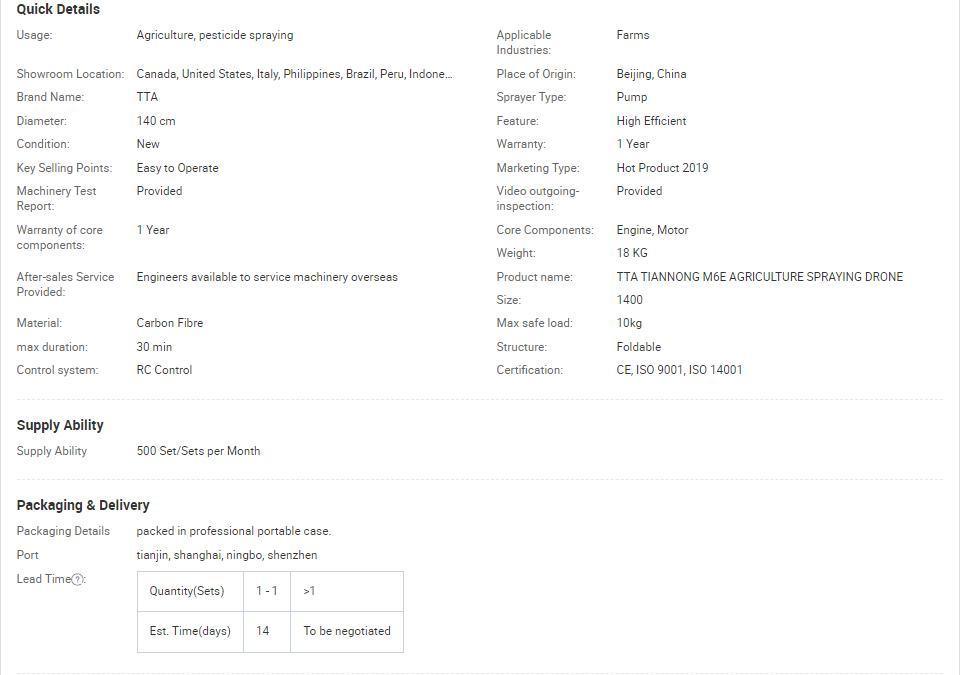Click the 'Carbon Fibre' material value

pyautogui.click(x=170, y=323)
